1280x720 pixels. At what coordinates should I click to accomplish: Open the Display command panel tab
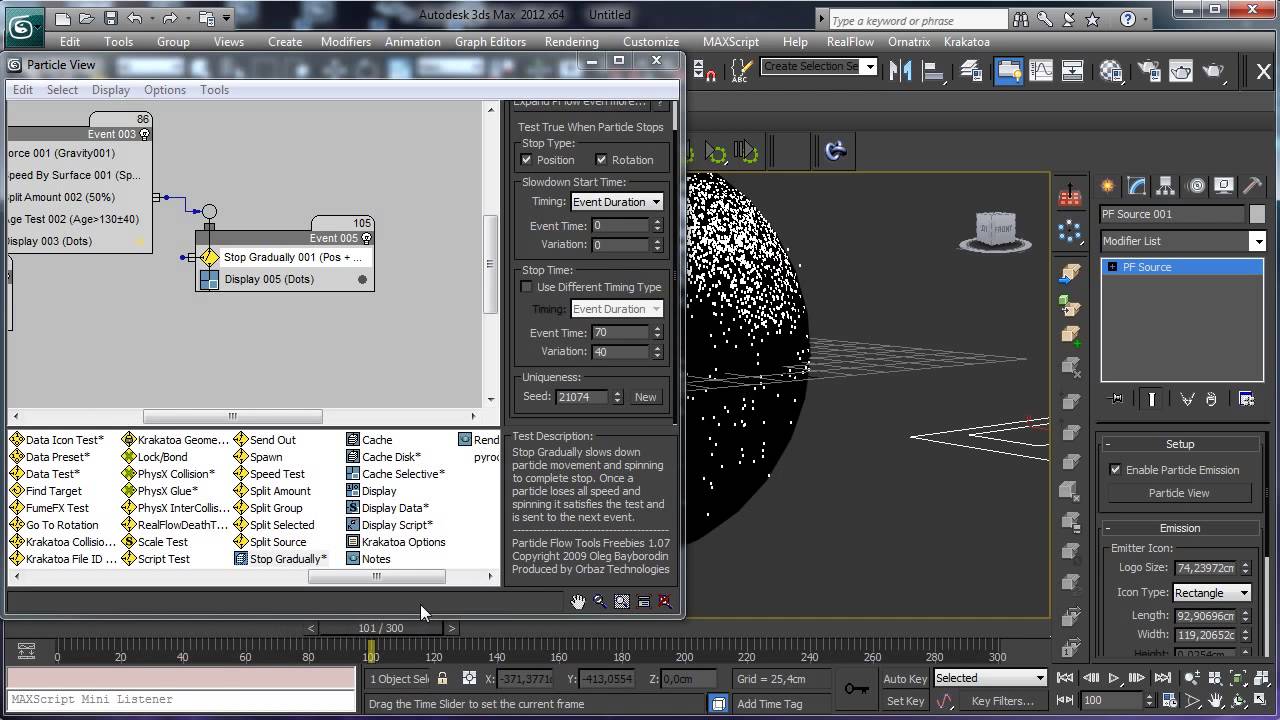click(x=1224, y=186)
